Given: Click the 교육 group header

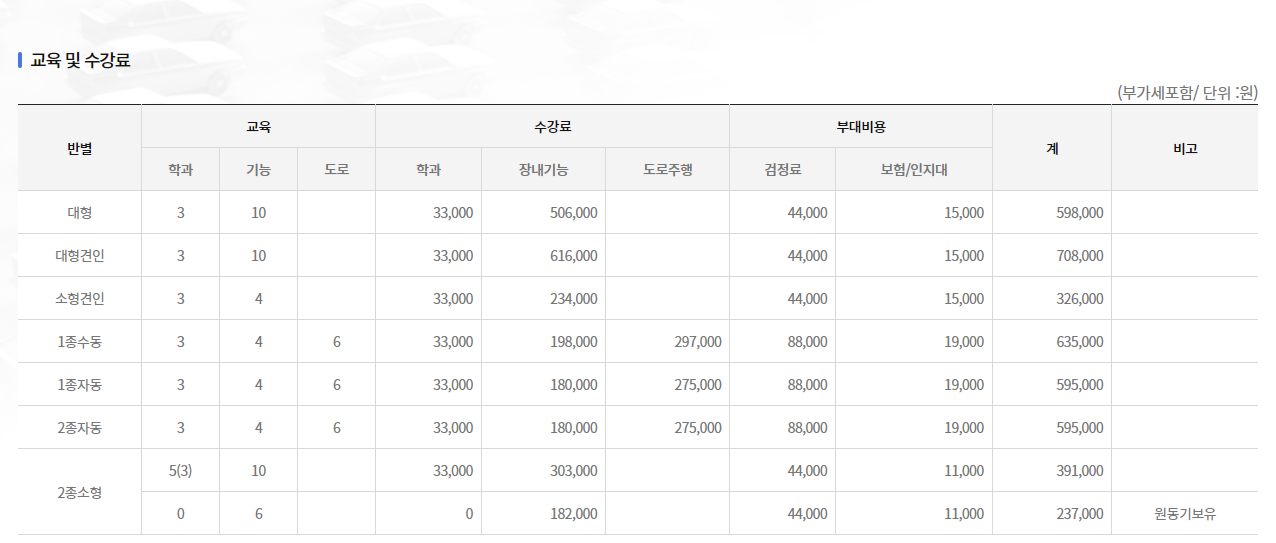Looking at the screenshot, I should tap(258, 127).
